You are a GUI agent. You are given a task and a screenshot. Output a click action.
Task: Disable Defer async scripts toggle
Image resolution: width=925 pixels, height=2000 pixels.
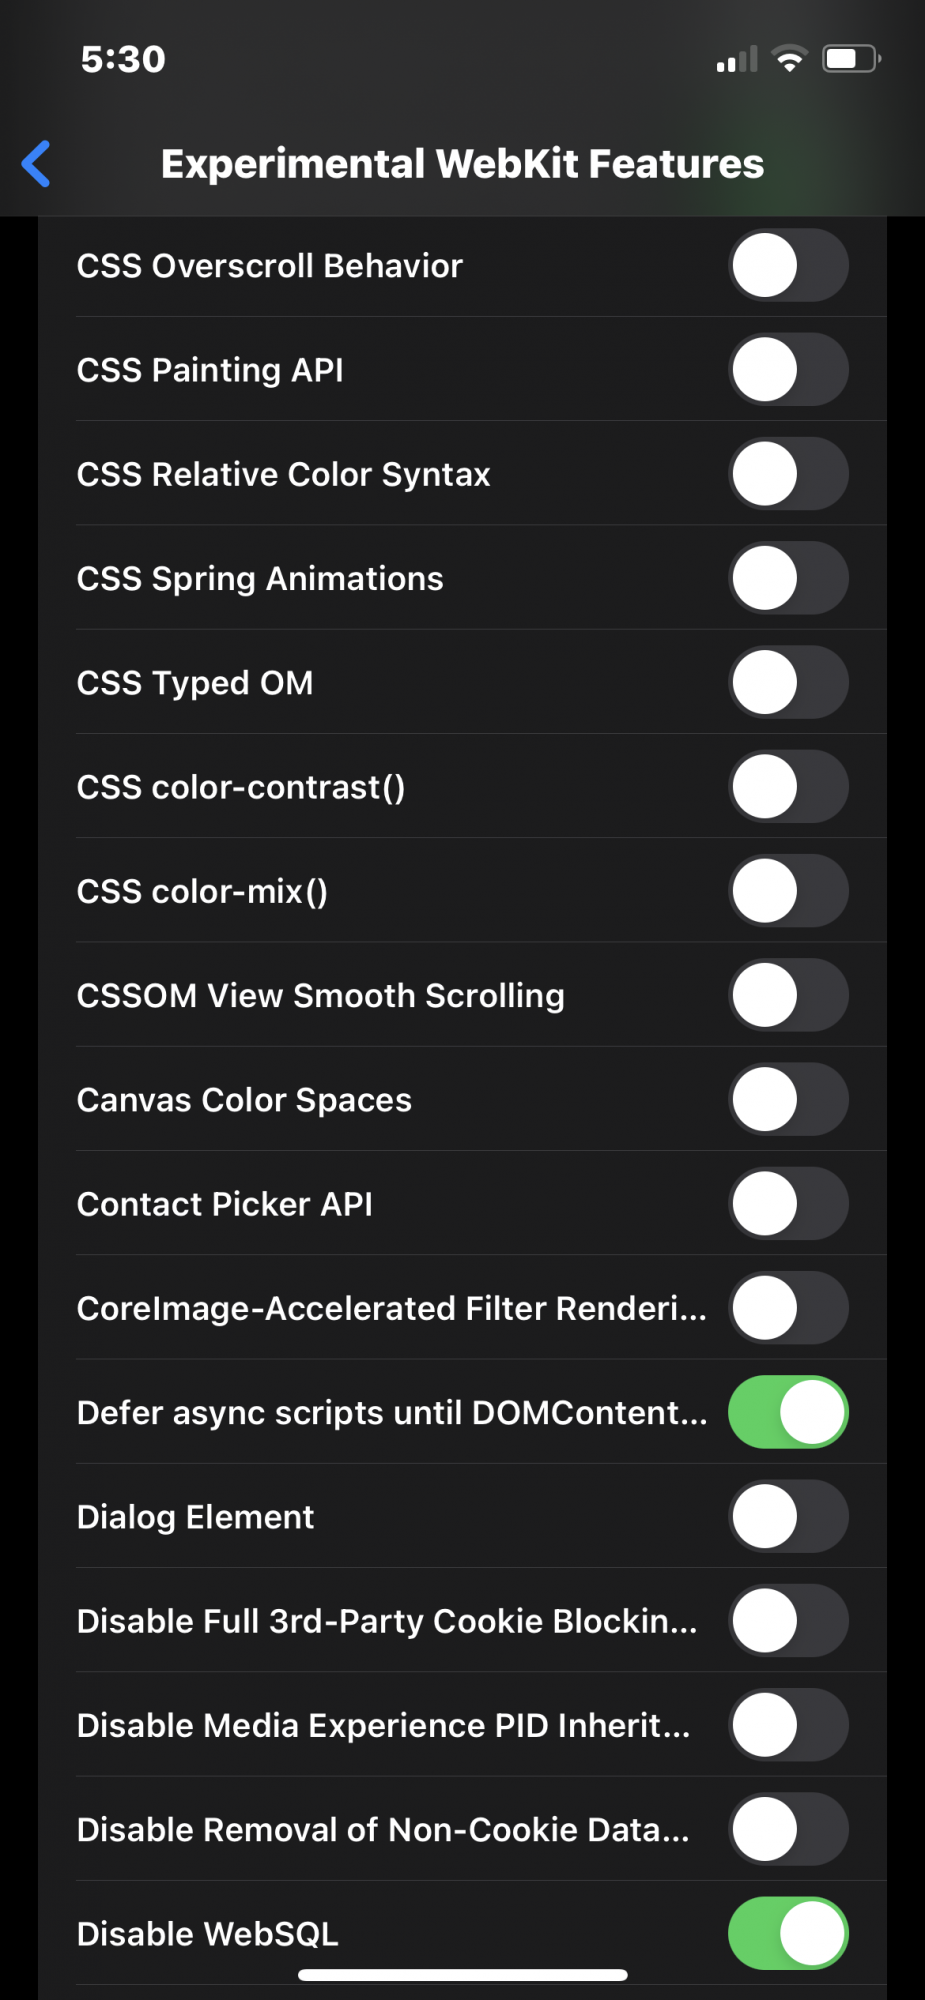tap(788, 1413)
